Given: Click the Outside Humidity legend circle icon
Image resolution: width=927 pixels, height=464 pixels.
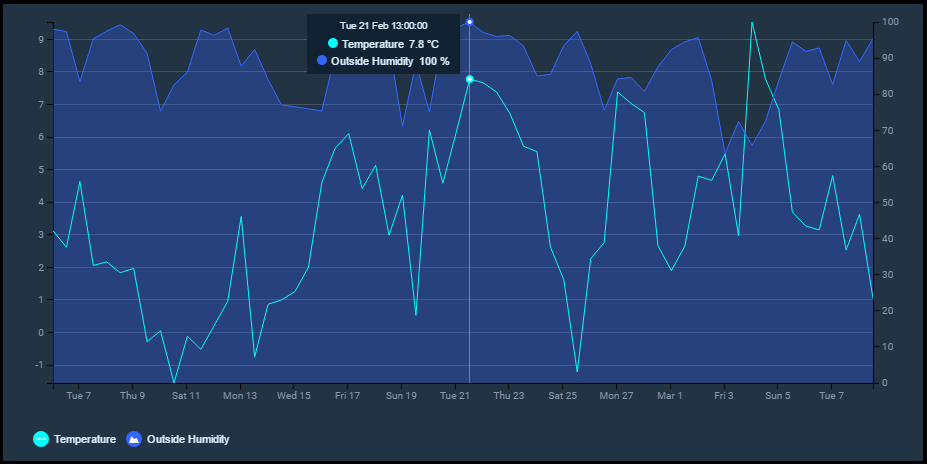Looking at the screenshot, I should tap(134, 439).
